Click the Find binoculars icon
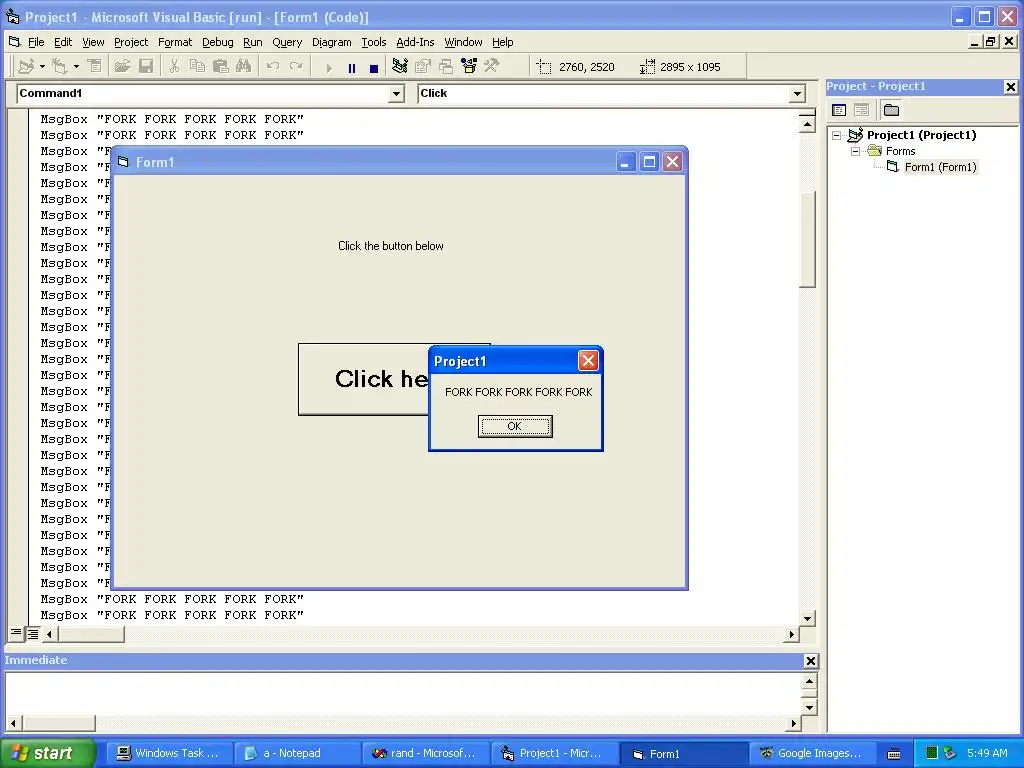The width and height of the screenshot is (1024, 768). click(x=244, y=66)
